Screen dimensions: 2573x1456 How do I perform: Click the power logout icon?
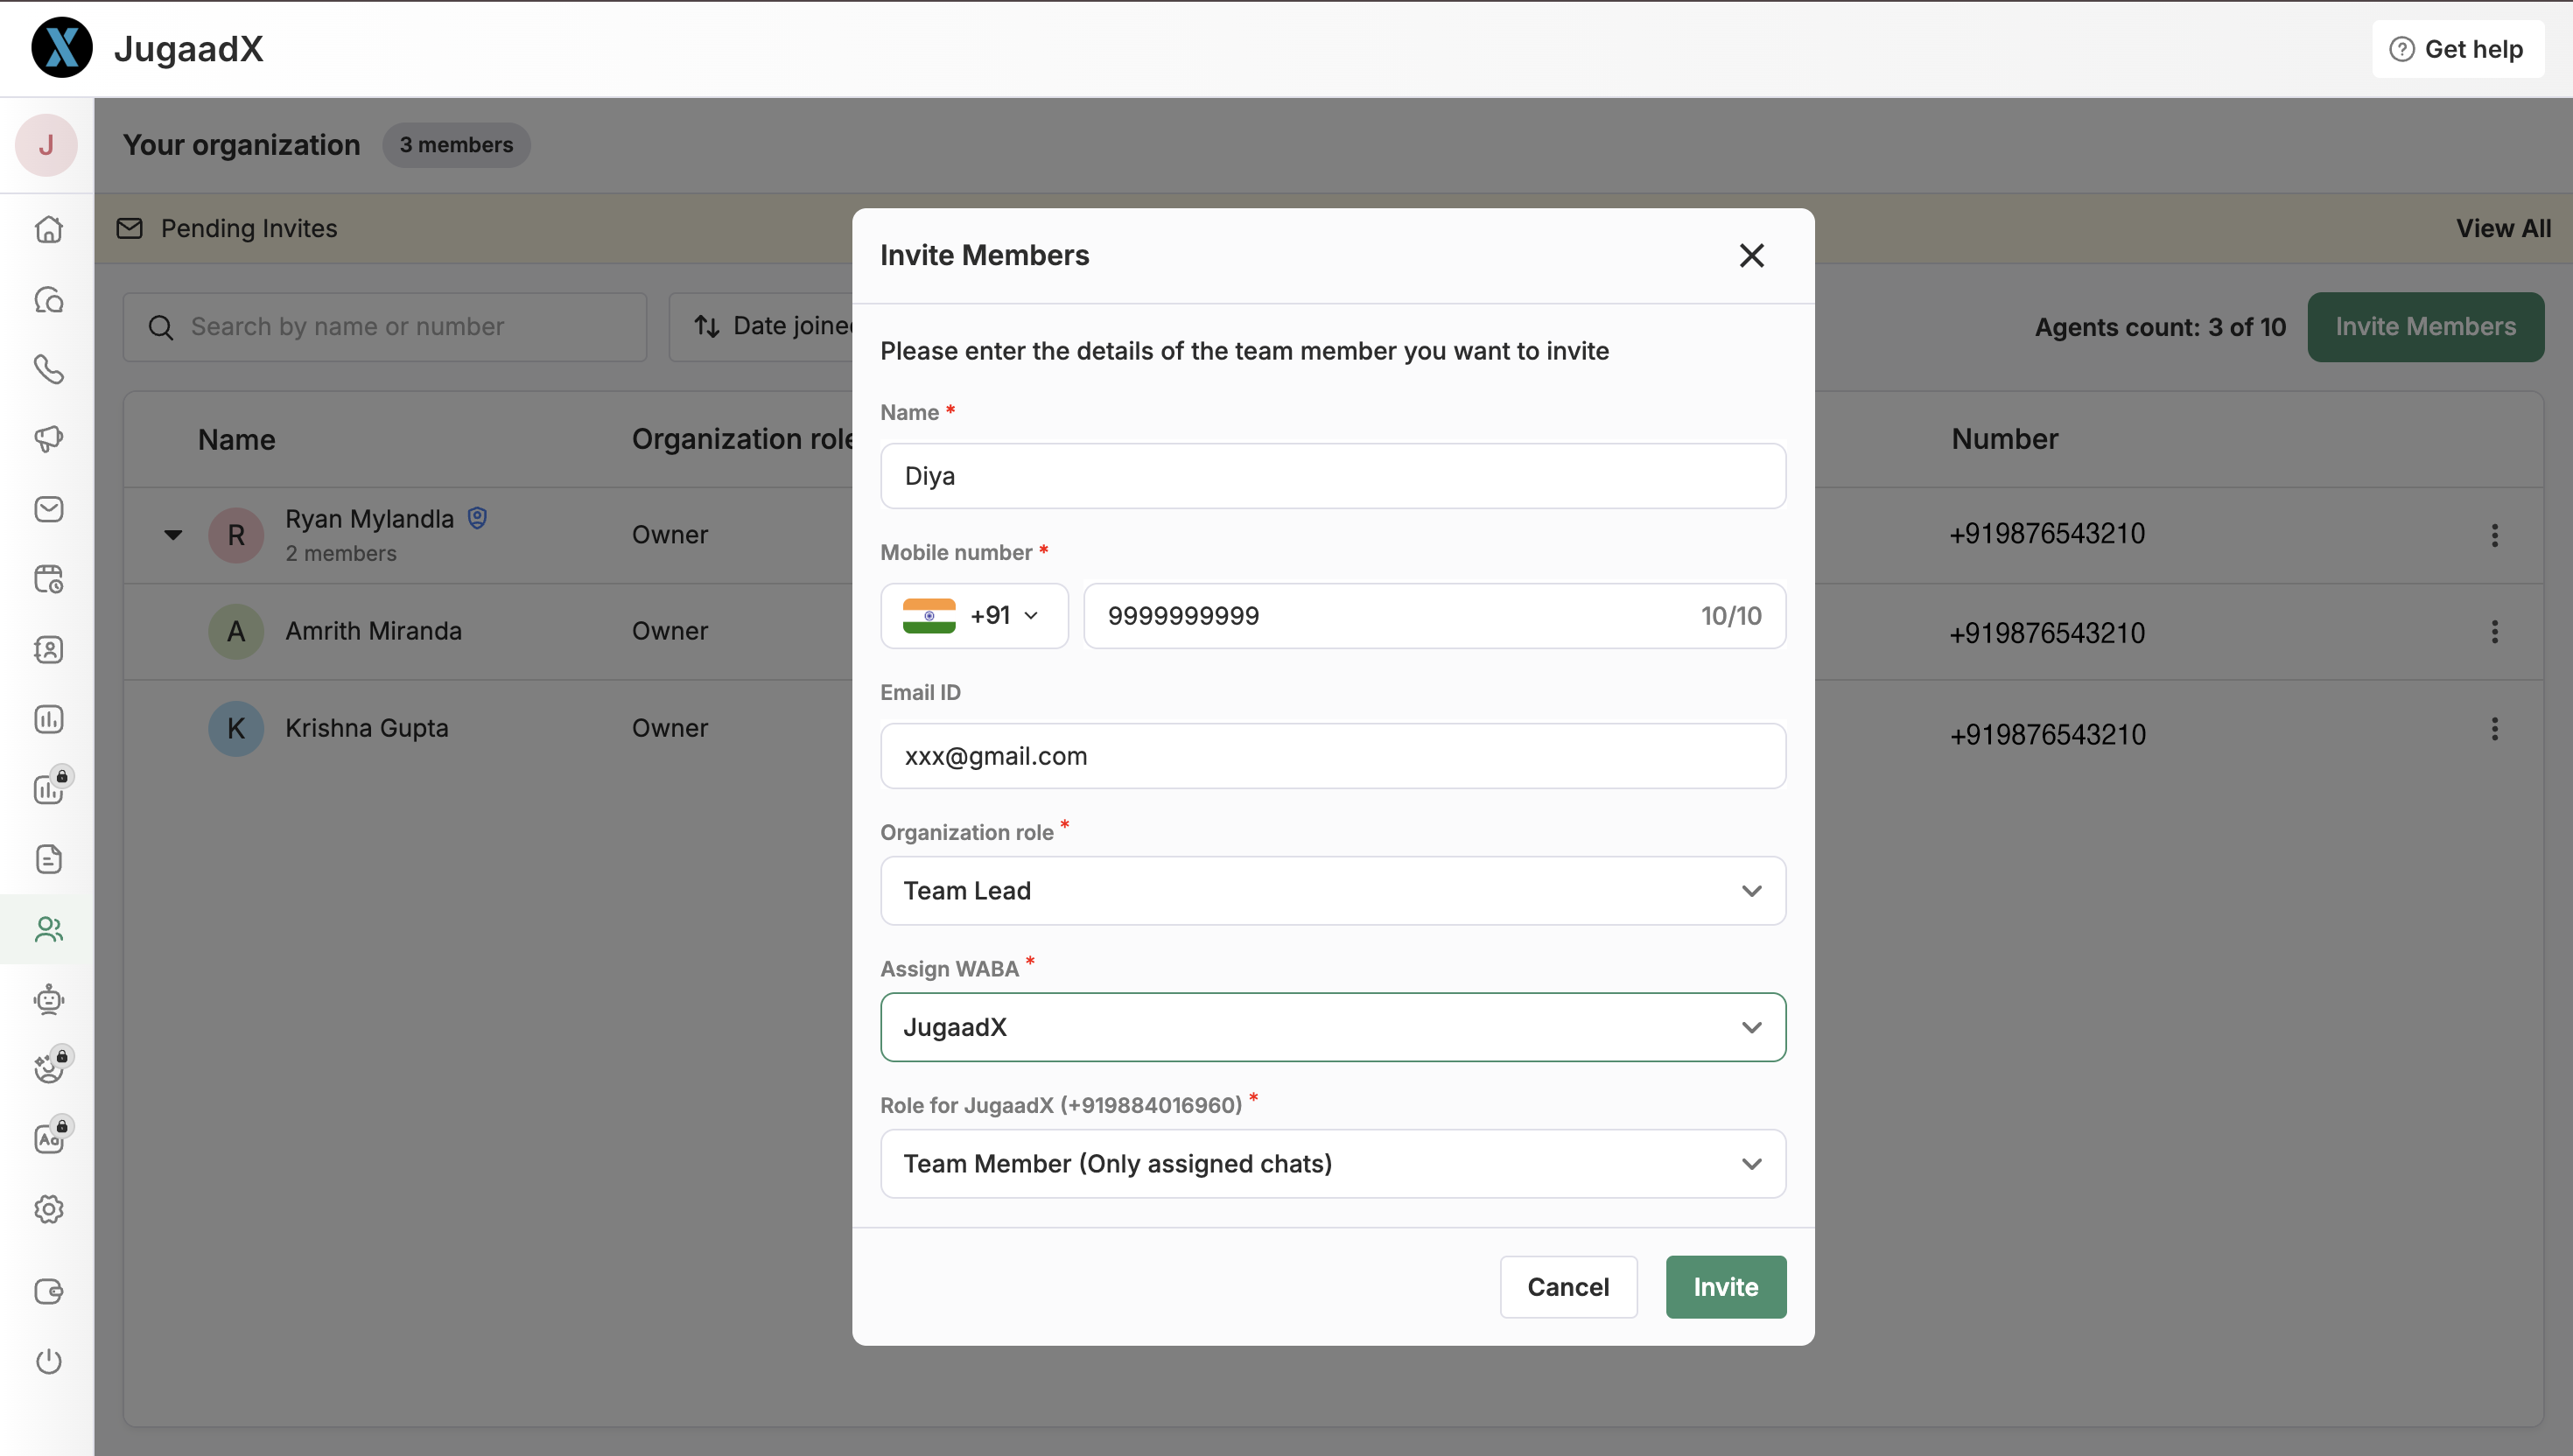[x=48, y=1361]
